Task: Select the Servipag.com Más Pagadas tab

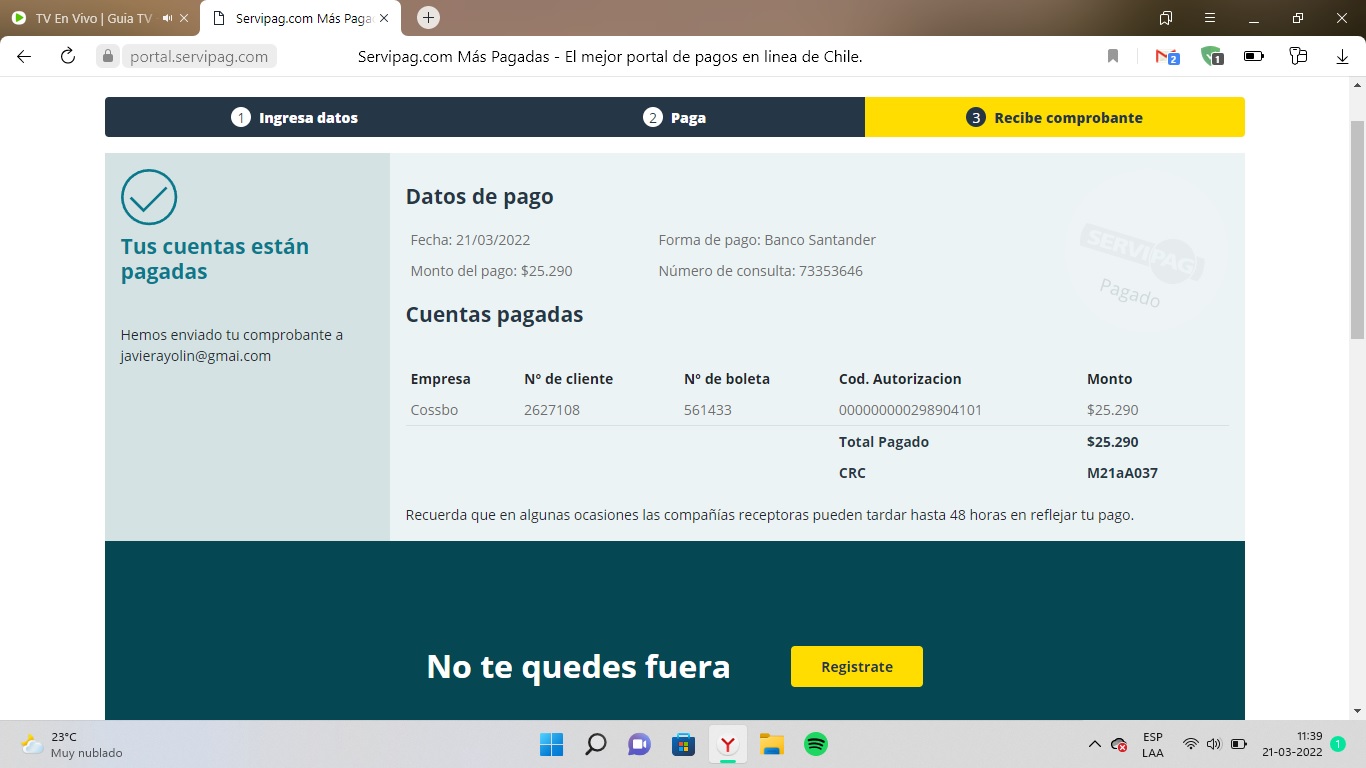Action: click(x=300, y=18)
